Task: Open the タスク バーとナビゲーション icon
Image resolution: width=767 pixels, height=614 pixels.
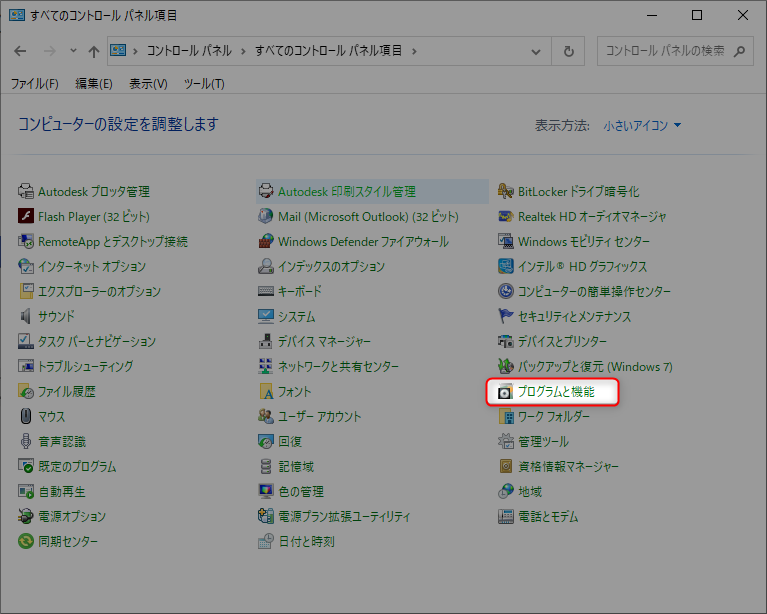Action: click(25, 341)
